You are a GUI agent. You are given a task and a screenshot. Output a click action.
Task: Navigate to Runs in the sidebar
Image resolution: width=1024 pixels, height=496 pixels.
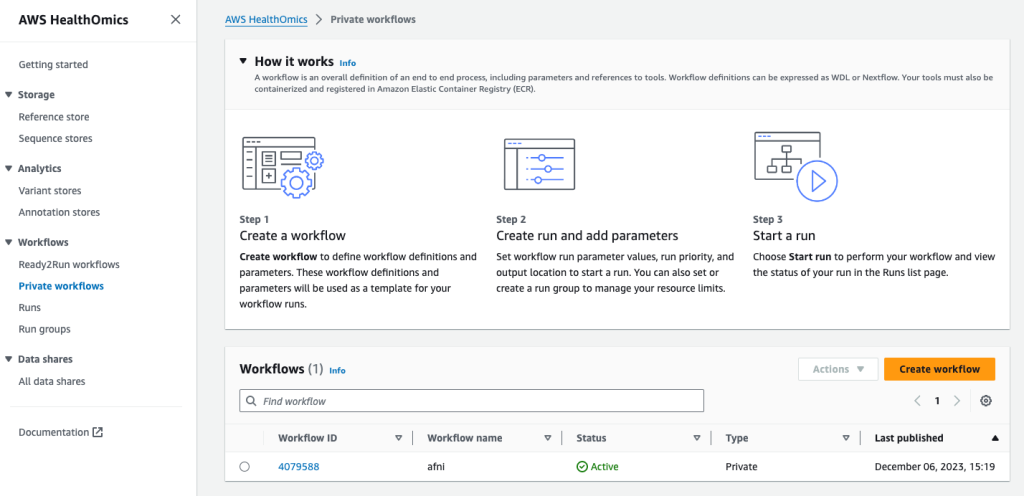click(x=29, y=307)
